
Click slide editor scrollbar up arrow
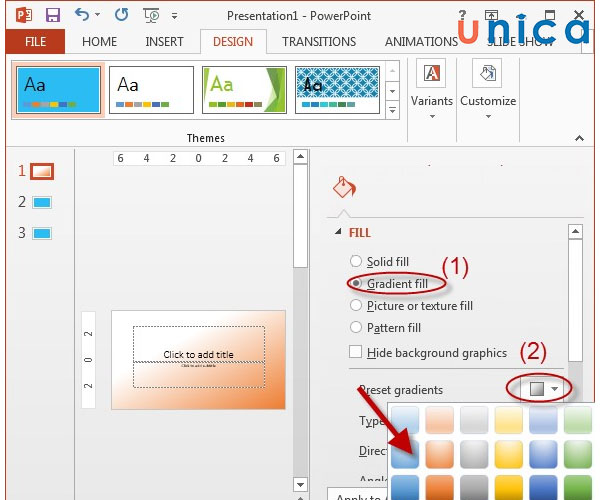[x=300, y=156]
